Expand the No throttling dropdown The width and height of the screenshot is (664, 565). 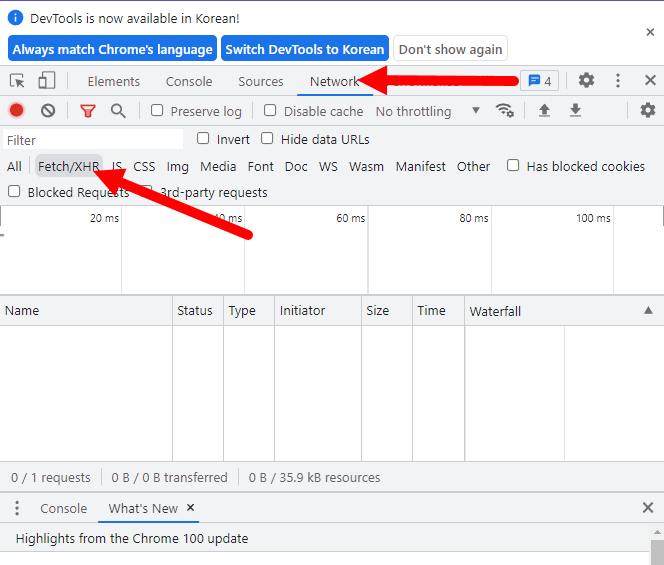428,111
